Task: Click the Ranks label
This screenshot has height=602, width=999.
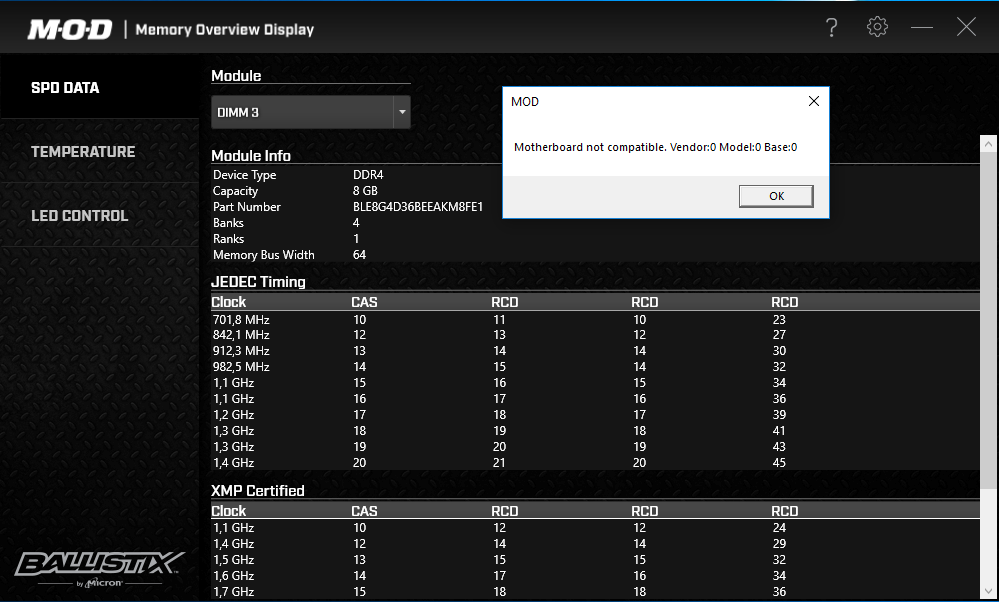Action: (x=228, y=239)
